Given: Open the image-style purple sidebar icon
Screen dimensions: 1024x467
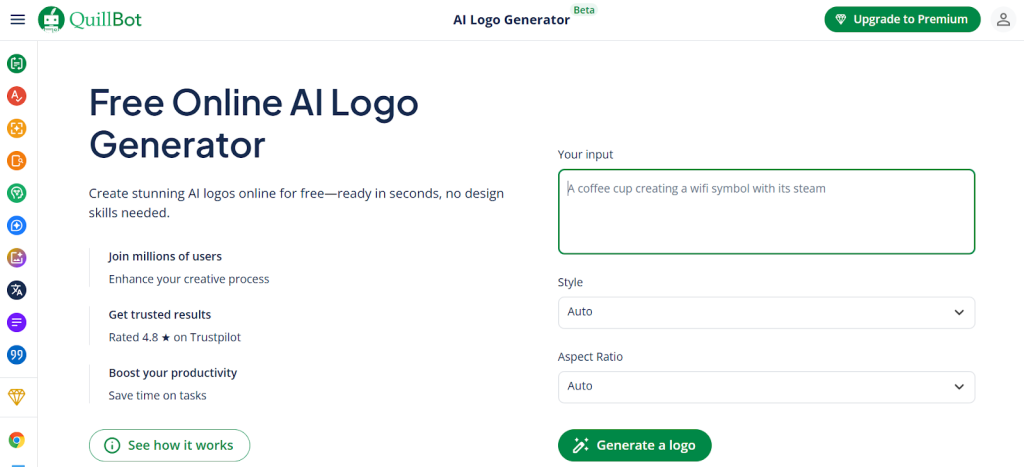Looking at the screenshot, I should point(17,258).
